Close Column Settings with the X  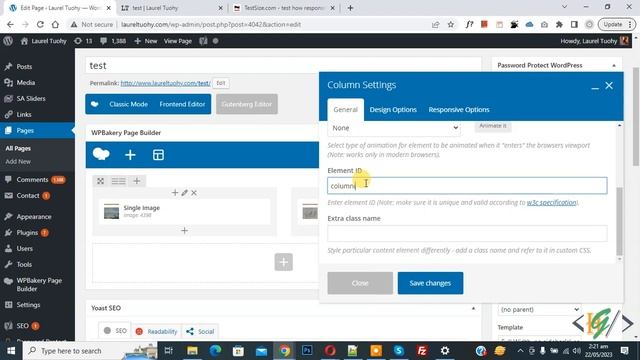coord(609,85)
